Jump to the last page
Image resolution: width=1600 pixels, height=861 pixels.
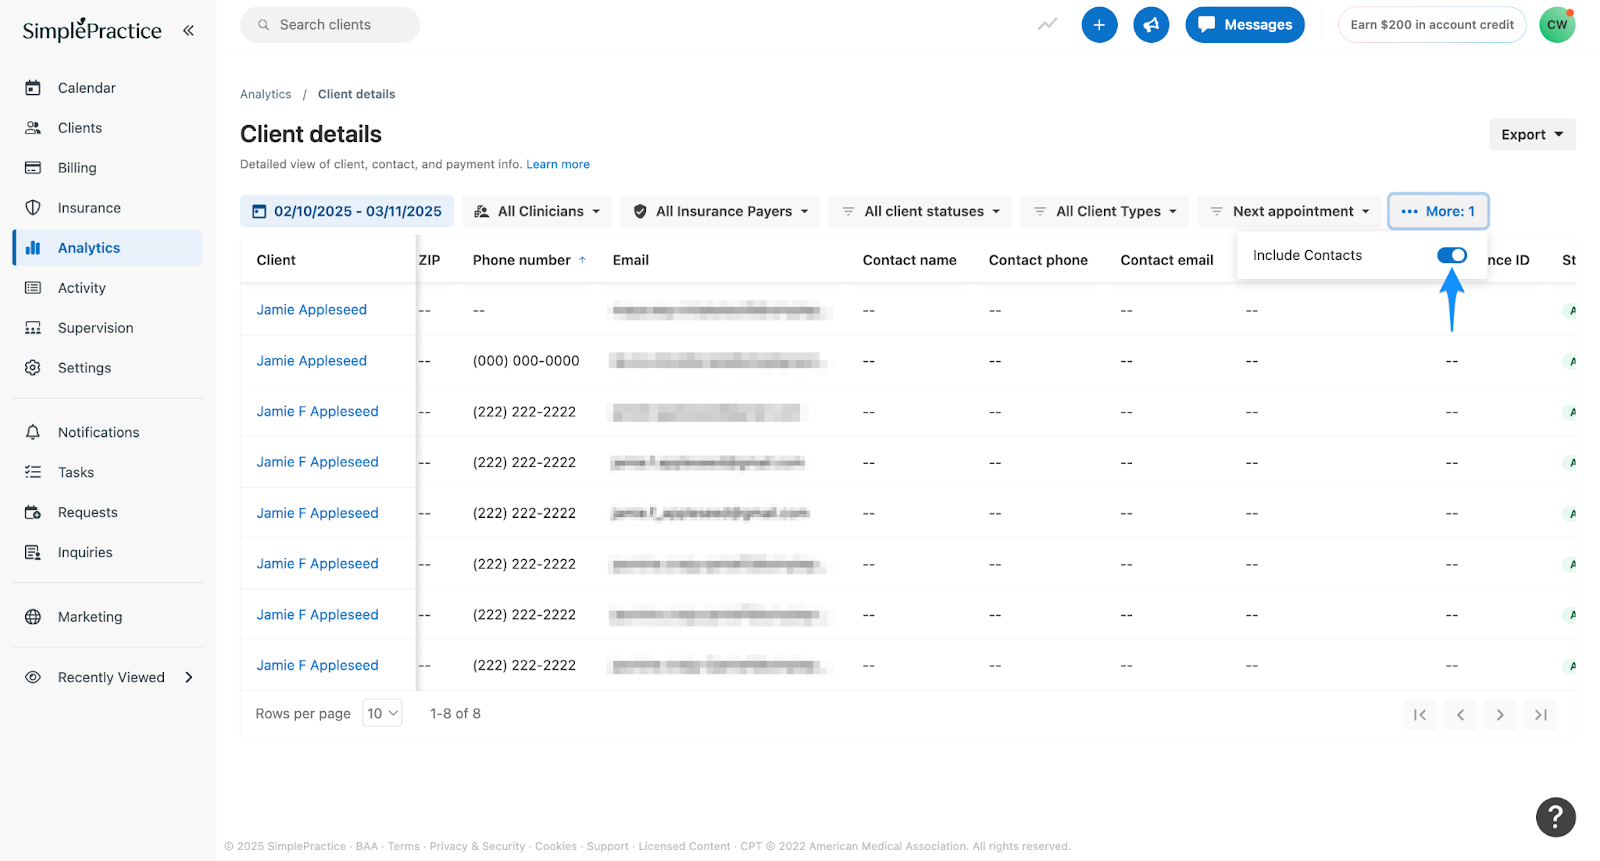tap(1540, 714)
